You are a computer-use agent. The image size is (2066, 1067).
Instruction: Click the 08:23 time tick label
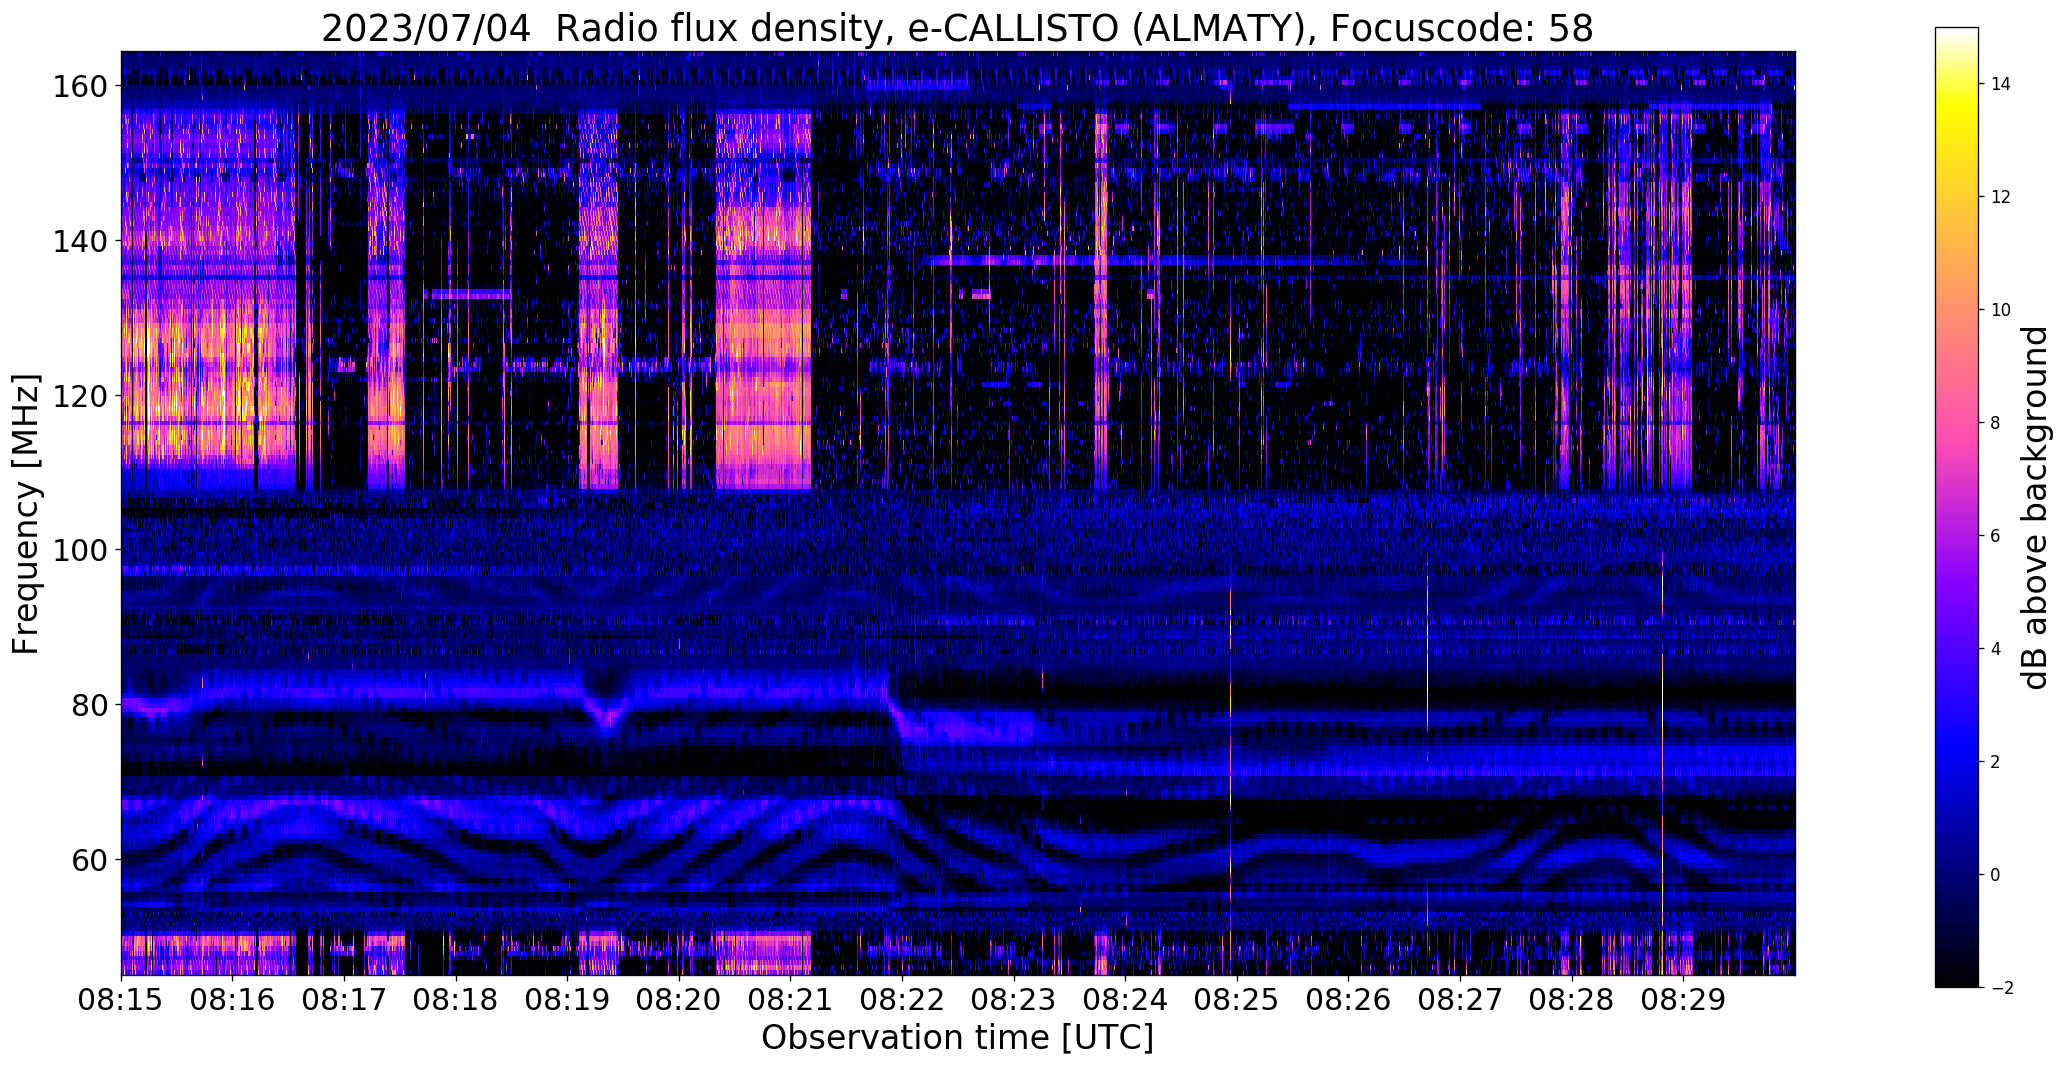[x=1014, y=1001]
